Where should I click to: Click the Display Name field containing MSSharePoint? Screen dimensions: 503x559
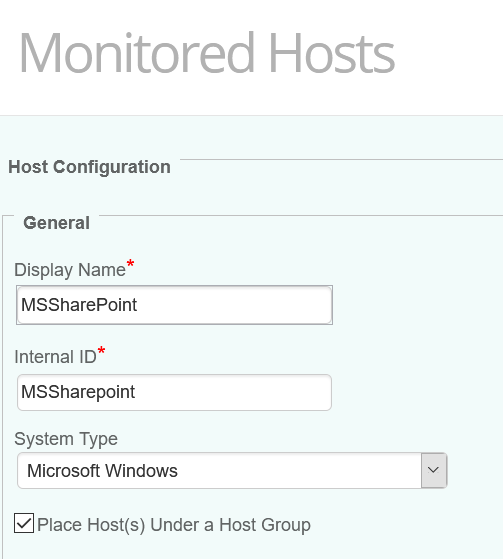point(174,305)
